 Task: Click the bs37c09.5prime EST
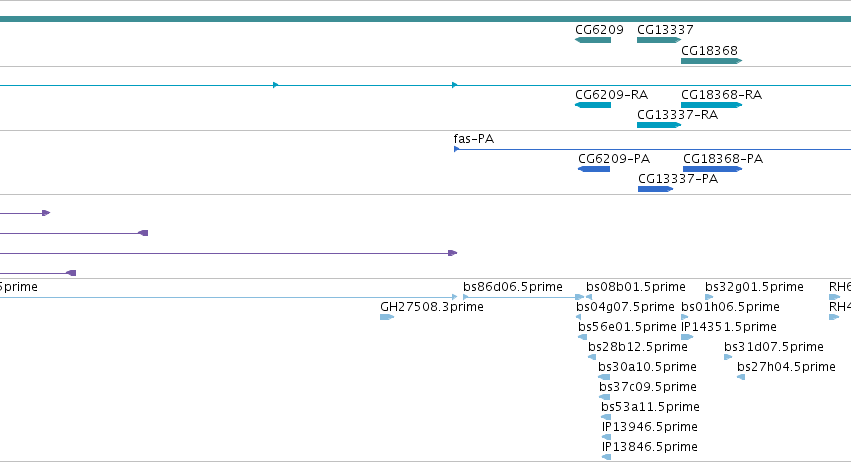click(x=605, y=397)
